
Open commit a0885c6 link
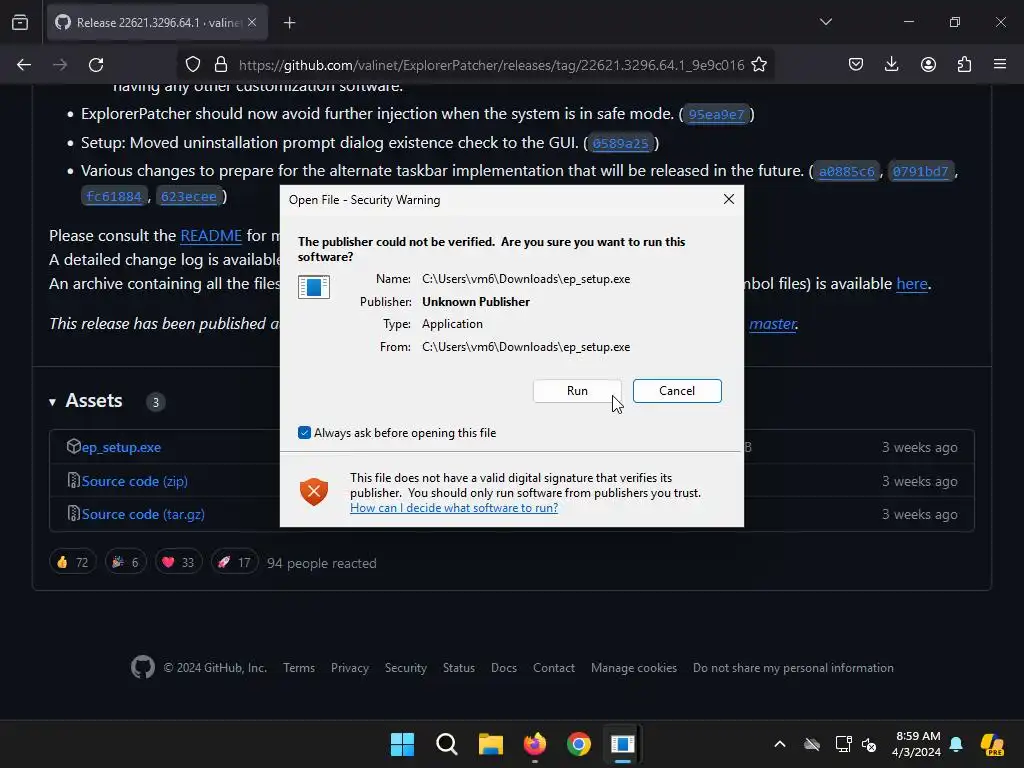[x=846, y=171]
